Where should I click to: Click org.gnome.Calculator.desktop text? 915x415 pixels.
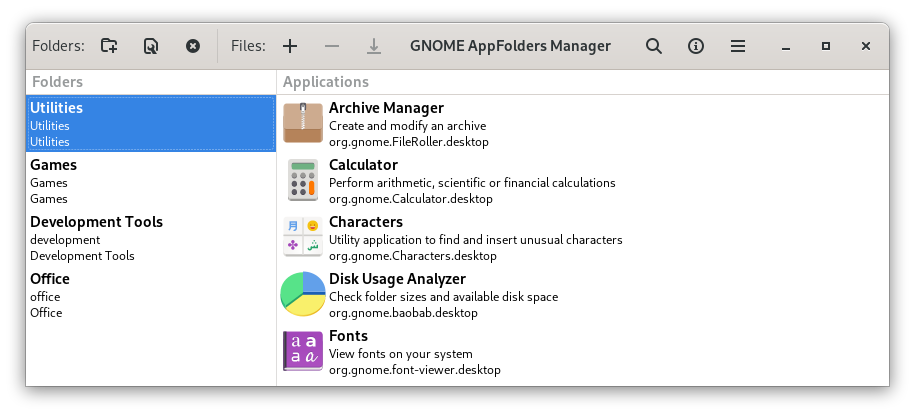pyautogui.click(x=411, y=199)
